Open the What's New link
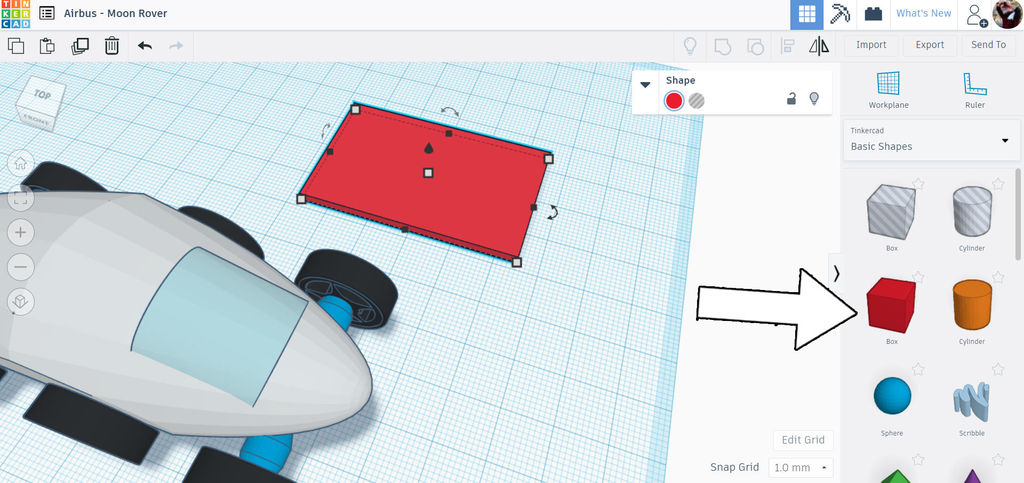Screen dimensions: 1024x483 [923, 14]
